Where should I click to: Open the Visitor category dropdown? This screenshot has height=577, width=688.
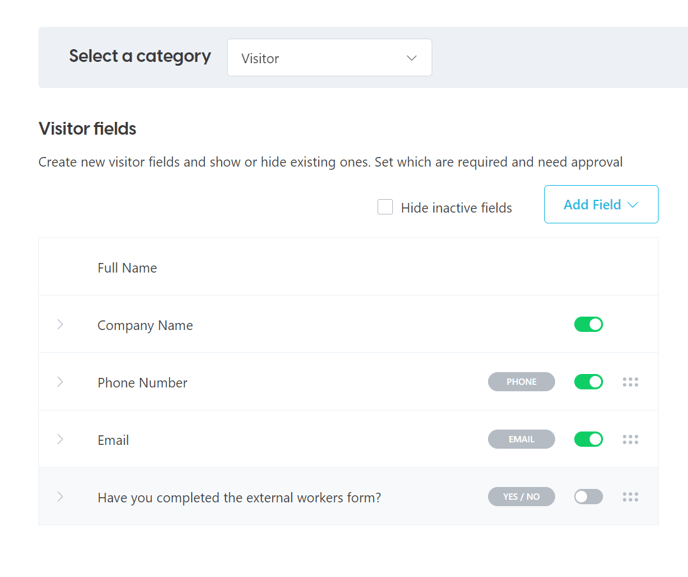(330, 58)
